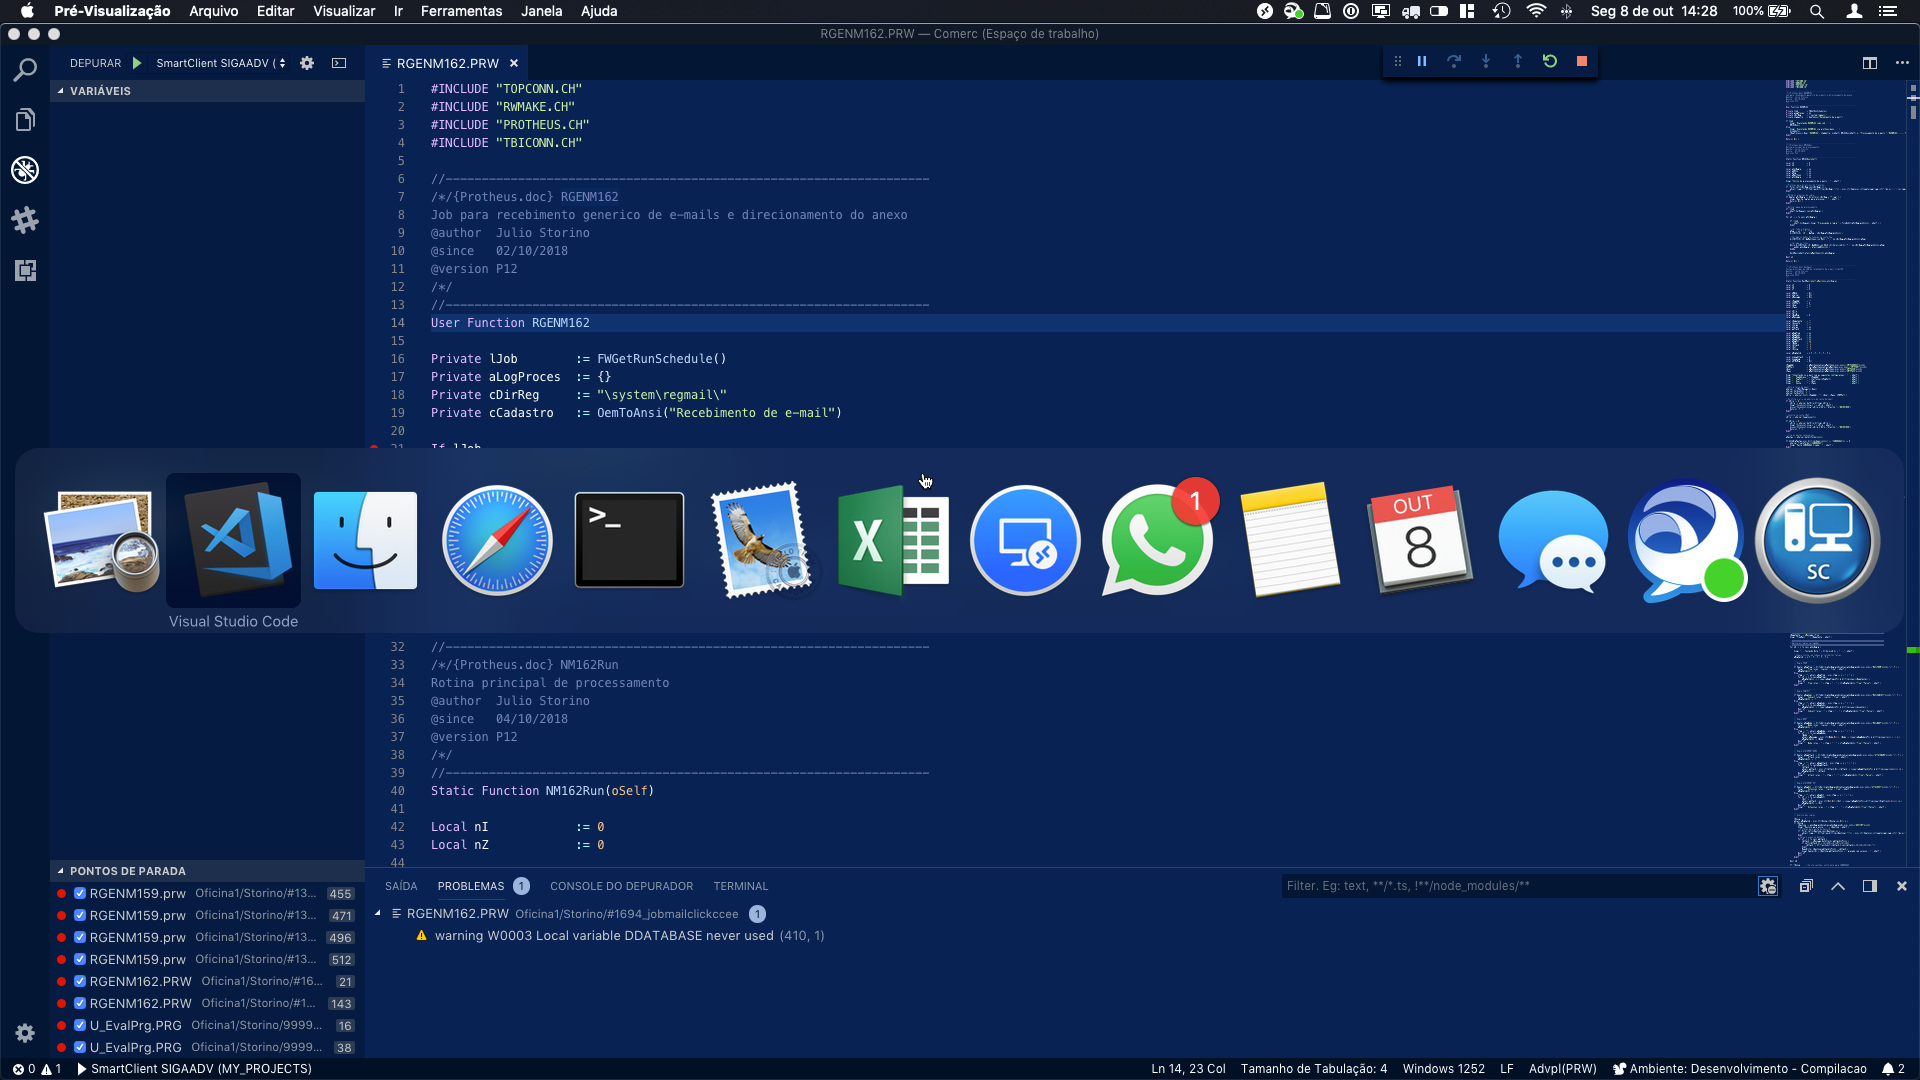Open the Ferramentas menu
Image resolution: width=1920 pixels, height=1080 pixels.
(461, 11)
